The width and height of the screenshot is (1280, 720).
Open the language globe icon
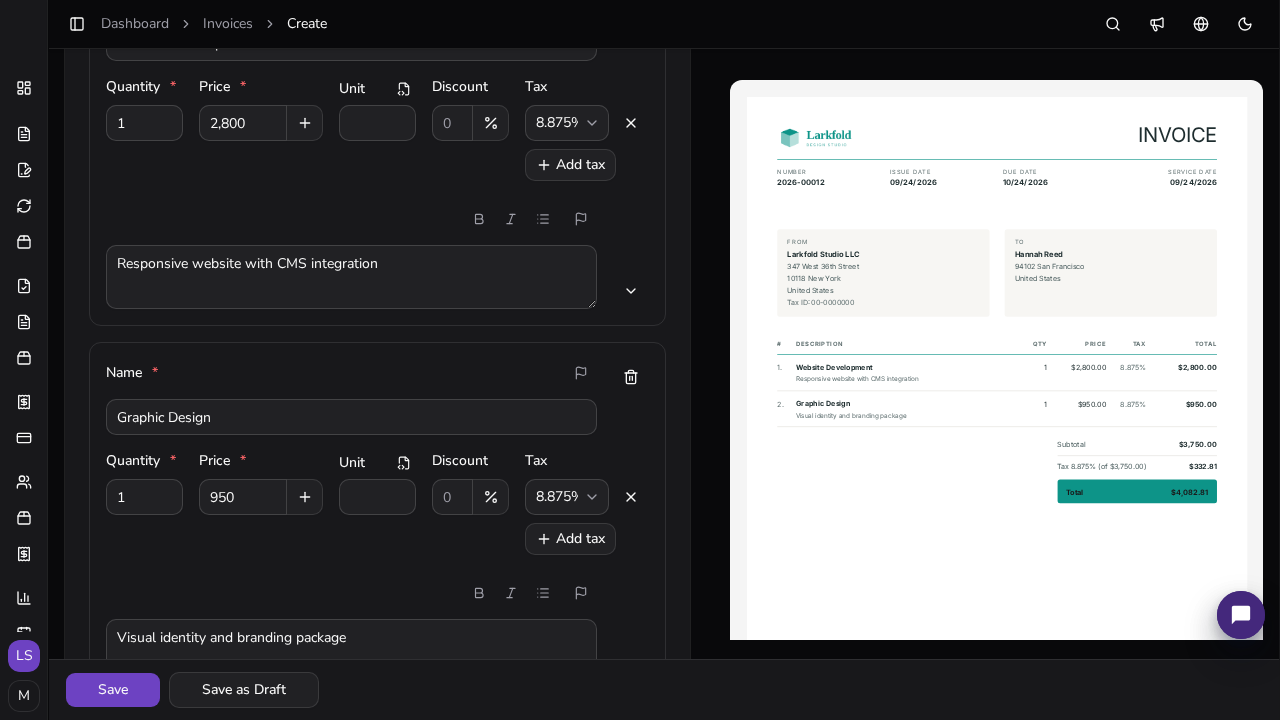click(1201, 24)
